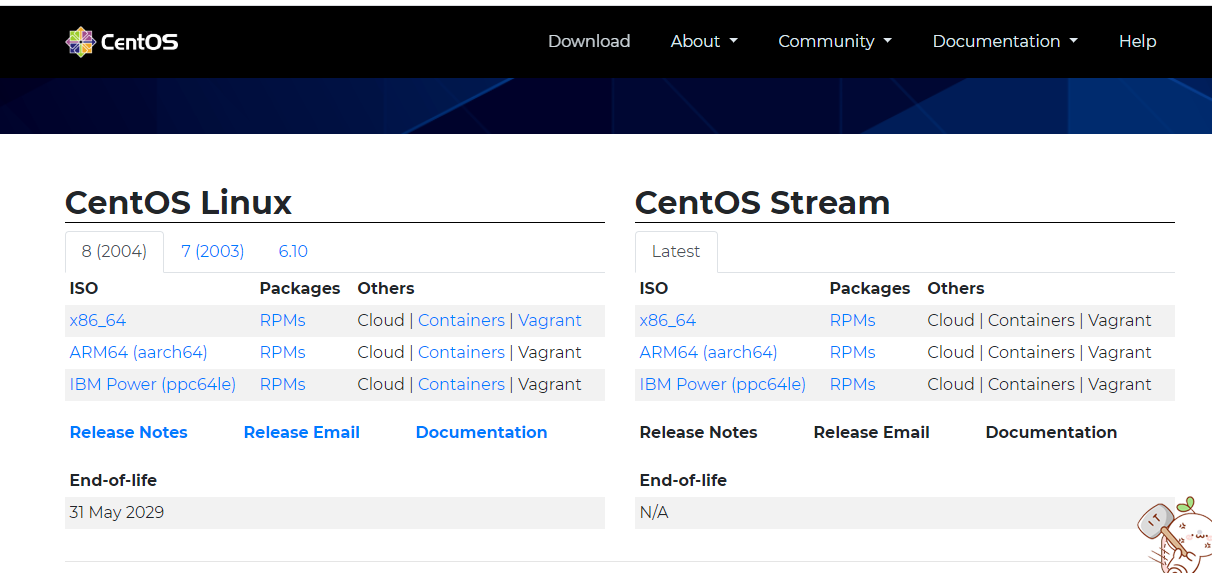The width and height of the screenshot is (1212, 573).
Task: Expand the About dropdown menu
Action: [x=704, y=41]
